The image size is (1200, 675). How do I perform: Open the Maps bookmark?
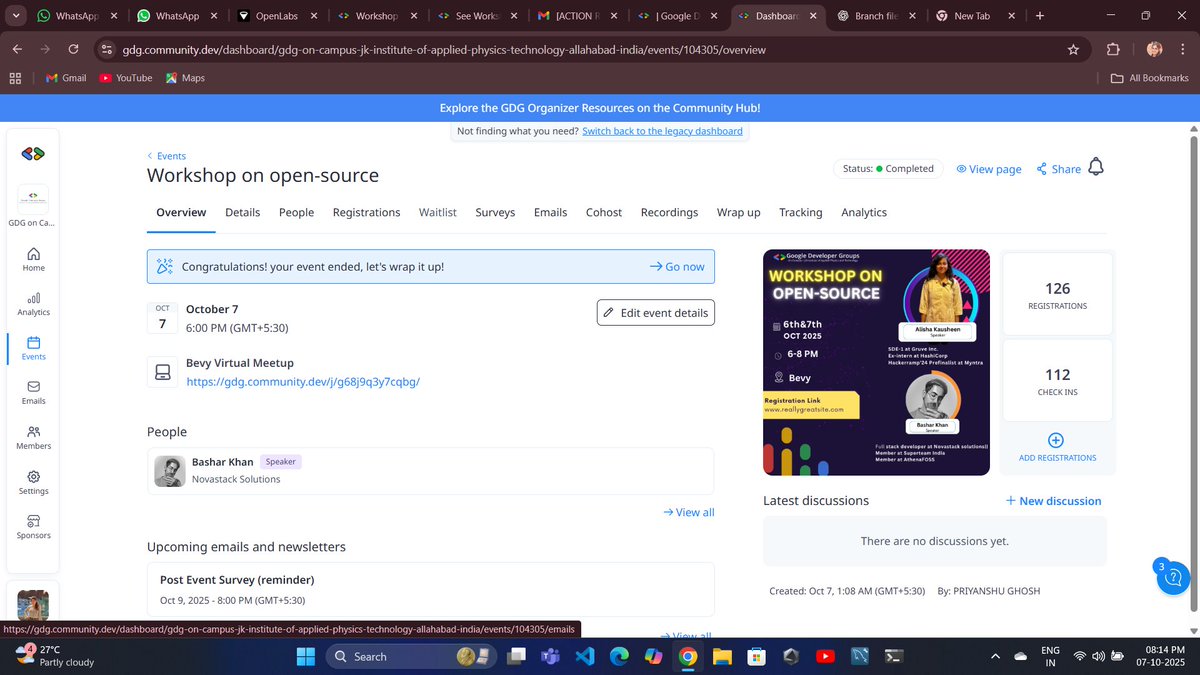[185, 78]
